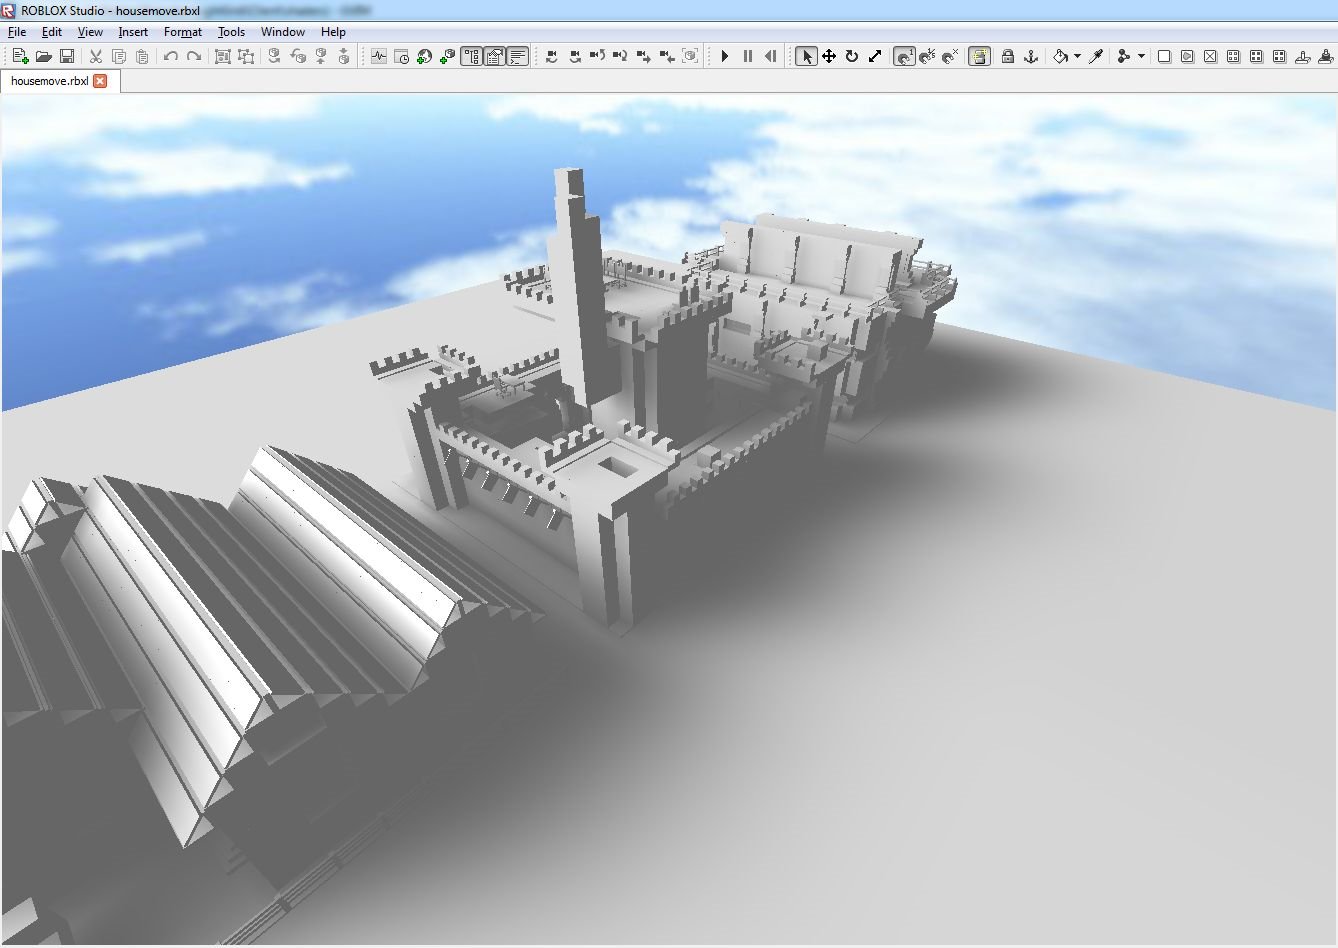The height and width of the screenshot is (948, 1338).
Task: Expand the Material dropdown arrow
Action: point(1141,57)
